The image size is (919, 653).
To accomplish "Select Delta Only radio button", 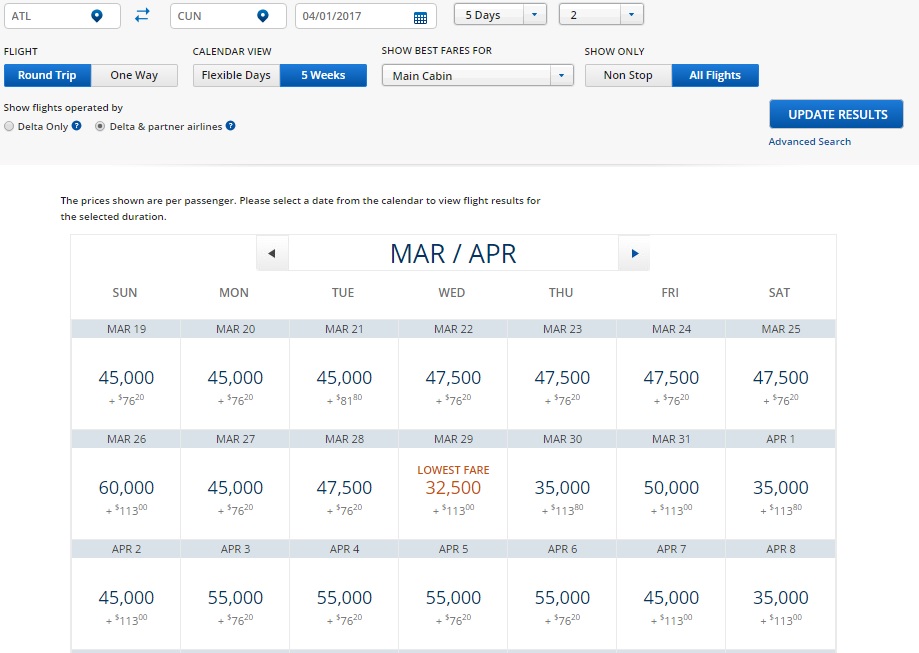I will click(9, 126).
